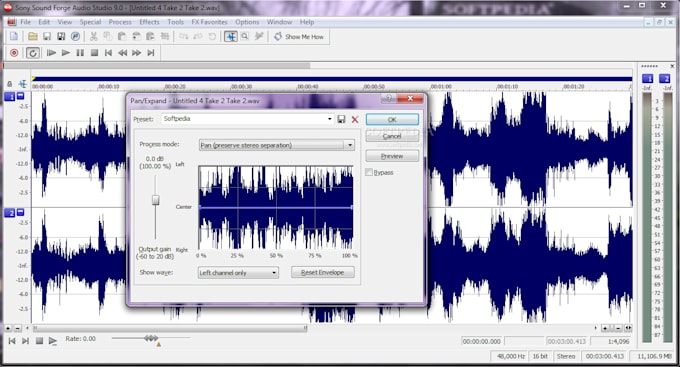Start recording with the red Record button
Viewport: 680px width, 367px height.
tap(14, 53)
